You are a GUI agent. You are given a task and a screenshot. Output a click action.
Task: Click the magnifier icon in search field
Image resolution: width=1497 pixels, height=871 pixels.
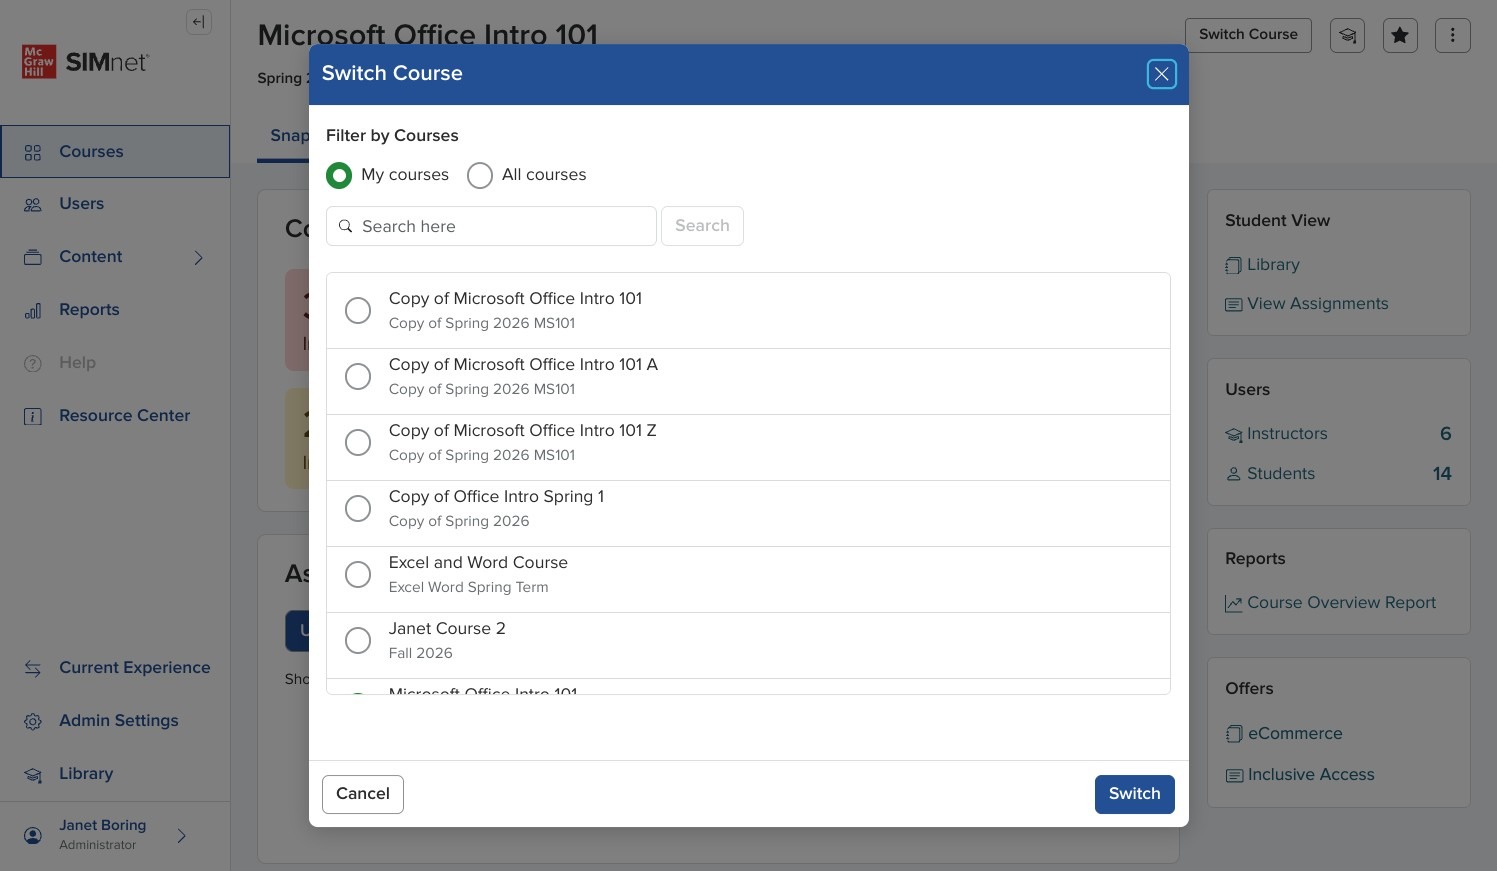coord(346,226)
